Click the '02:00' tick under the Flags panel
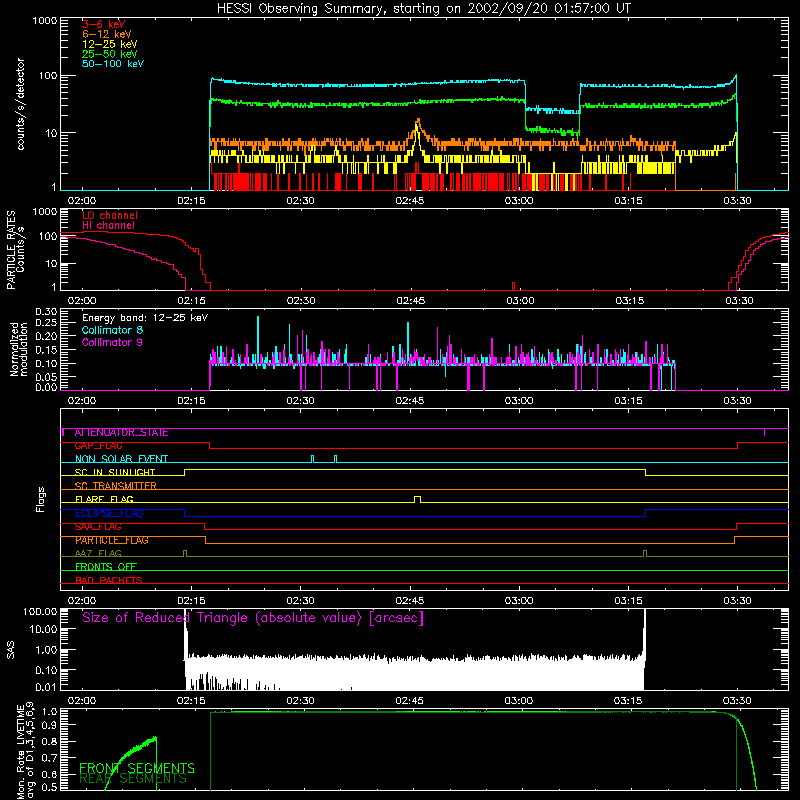Image resolution: width=800 pixels, height=800 pixels. pos(82,601)
